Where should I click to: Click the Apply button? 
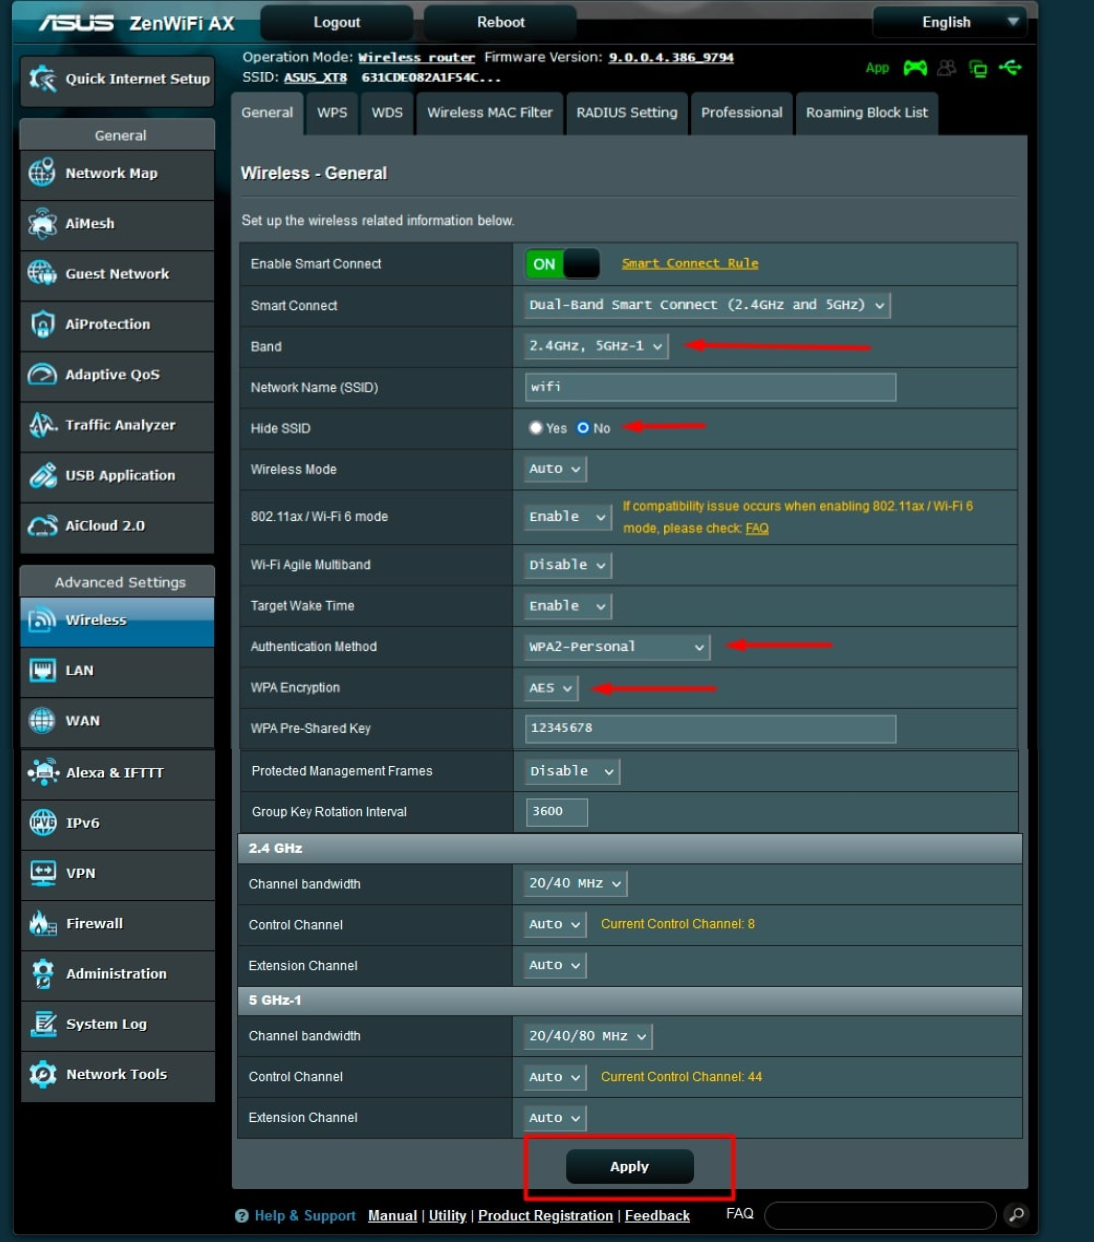pos(629,1166)
